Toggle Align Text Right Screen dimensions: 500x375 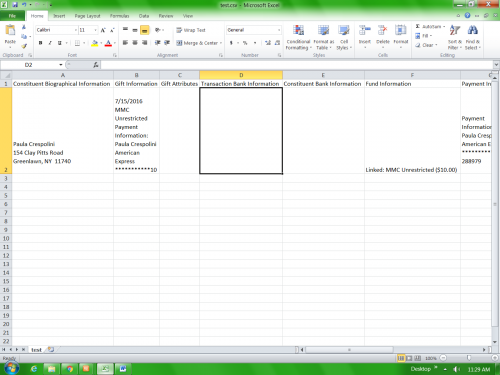pyautogui.click(x=145, y=43)
